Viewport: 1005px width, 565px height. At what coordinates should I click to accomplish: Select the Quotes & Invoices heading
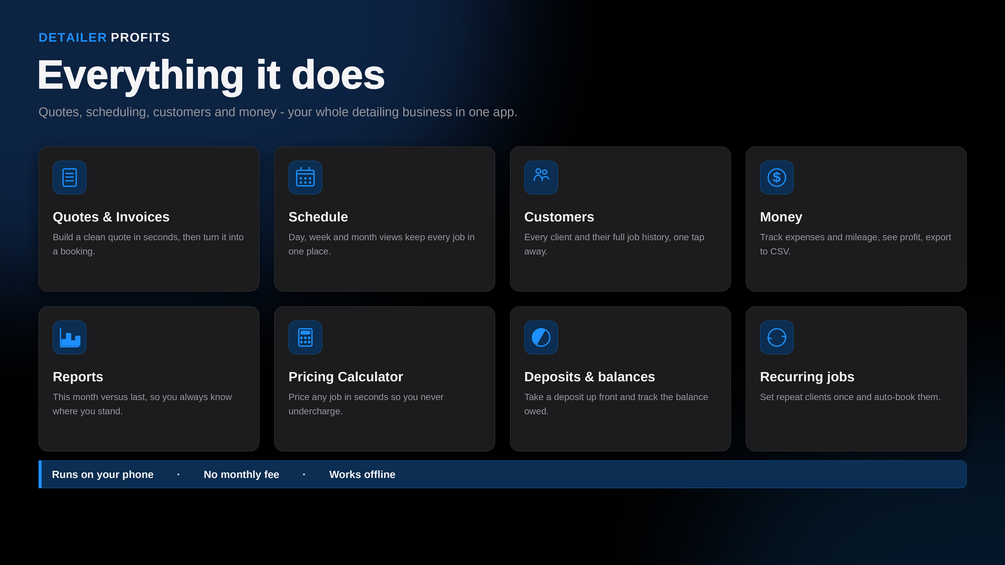(x=111, y=217)
